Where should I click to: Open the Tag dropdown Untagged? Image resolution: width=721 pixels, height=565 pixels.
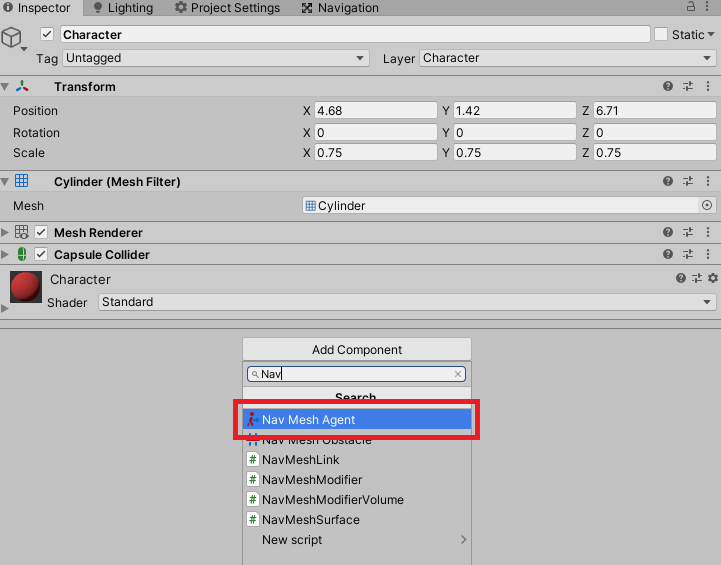pyautogui.click(x=216, y=58)
